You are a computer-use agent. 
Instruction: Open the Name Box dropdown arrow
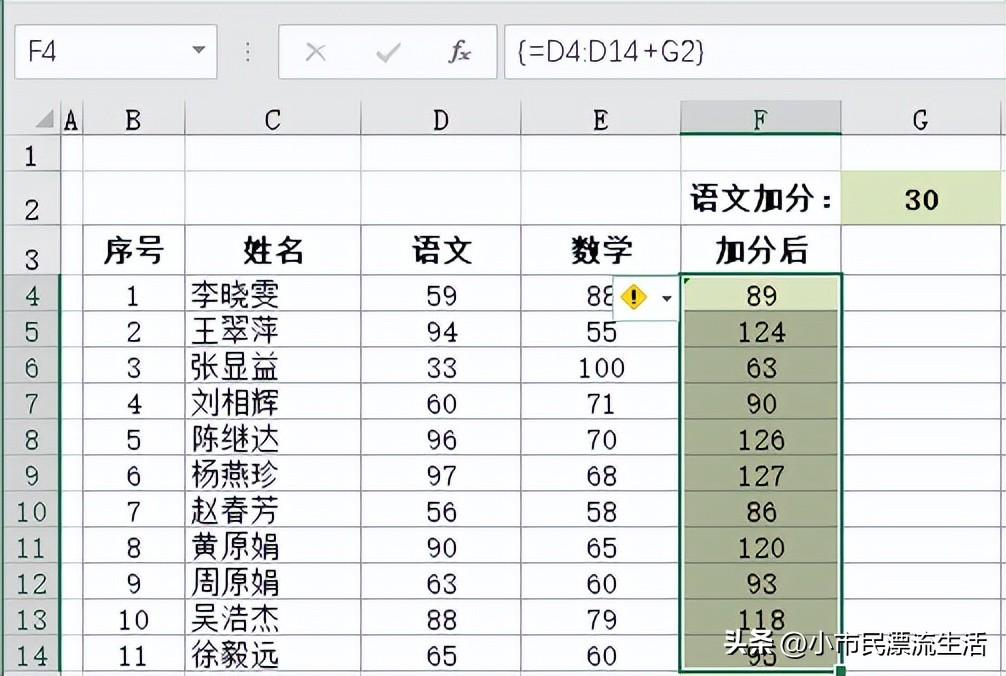pyautogui.click(x=199, y=50)
